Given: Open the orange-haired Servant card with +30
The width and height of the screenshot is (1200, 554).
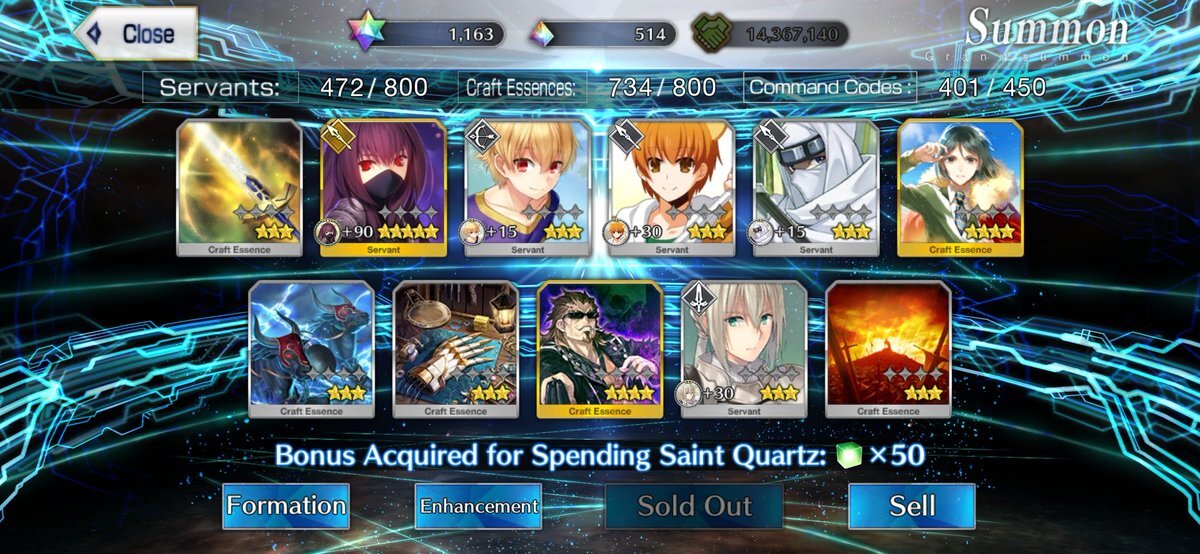Looking at the screenshot, I should click(x=671, y=188).
